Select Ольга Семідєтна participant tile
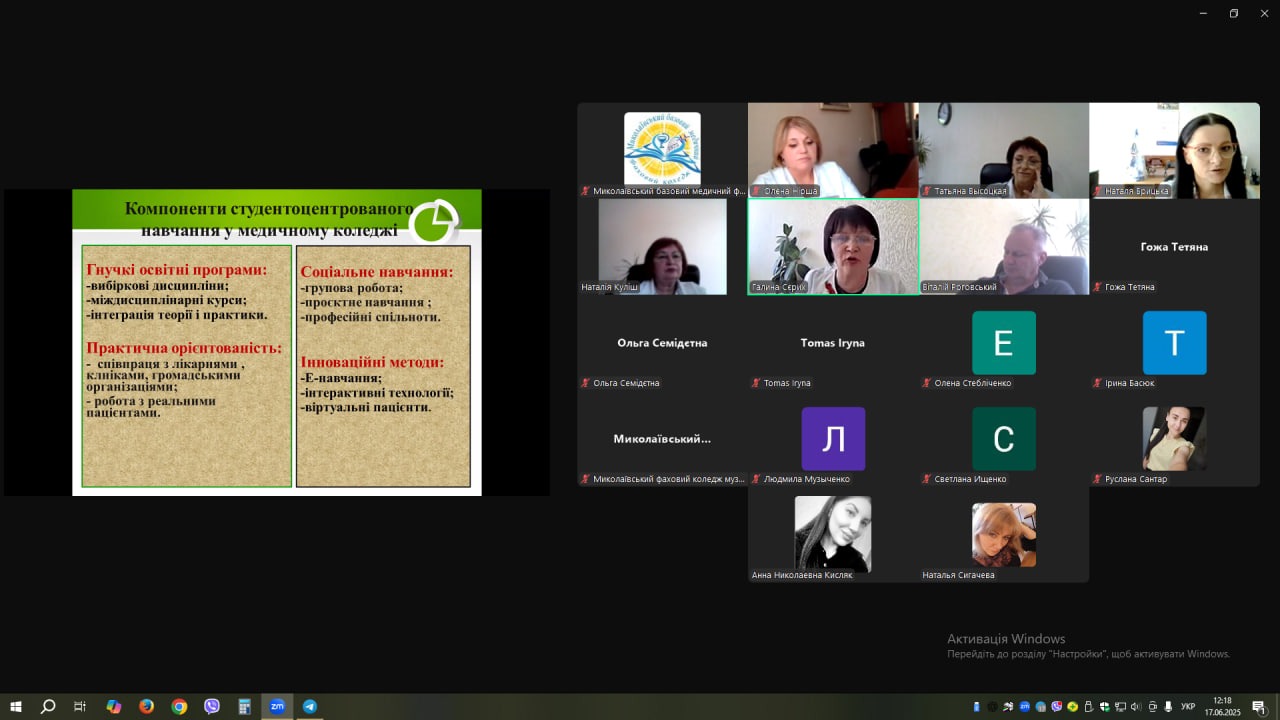The width and height of the screenshot is (1280, 720). (x=662, y=342)
